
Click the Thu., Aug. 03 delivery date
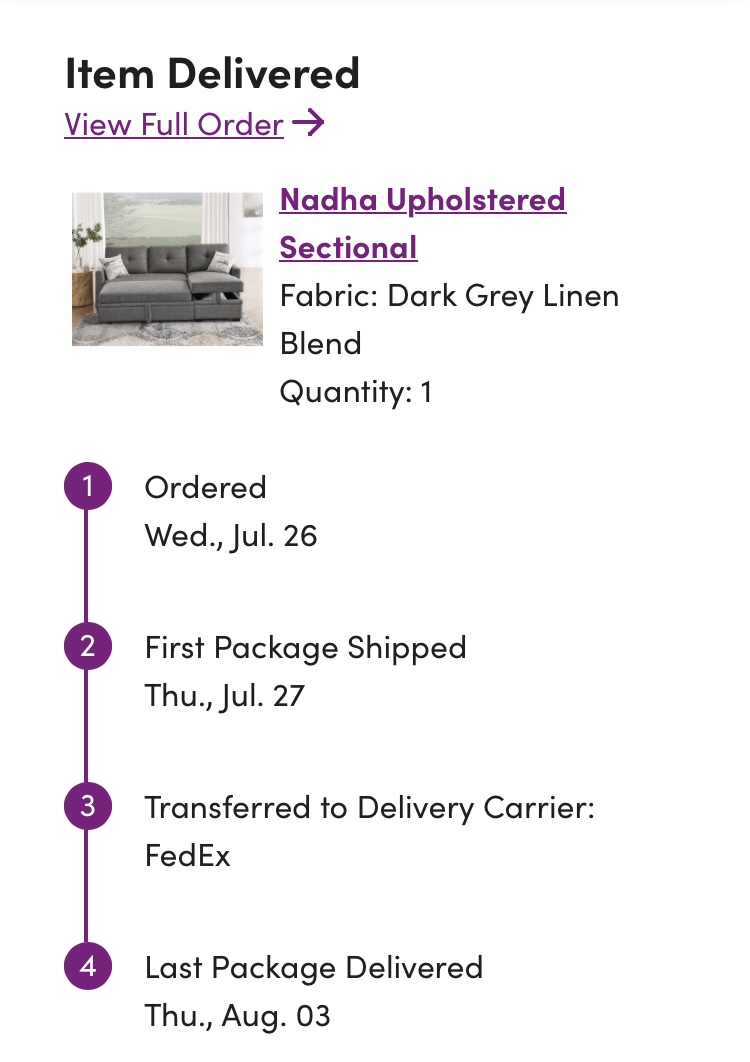238,1017
